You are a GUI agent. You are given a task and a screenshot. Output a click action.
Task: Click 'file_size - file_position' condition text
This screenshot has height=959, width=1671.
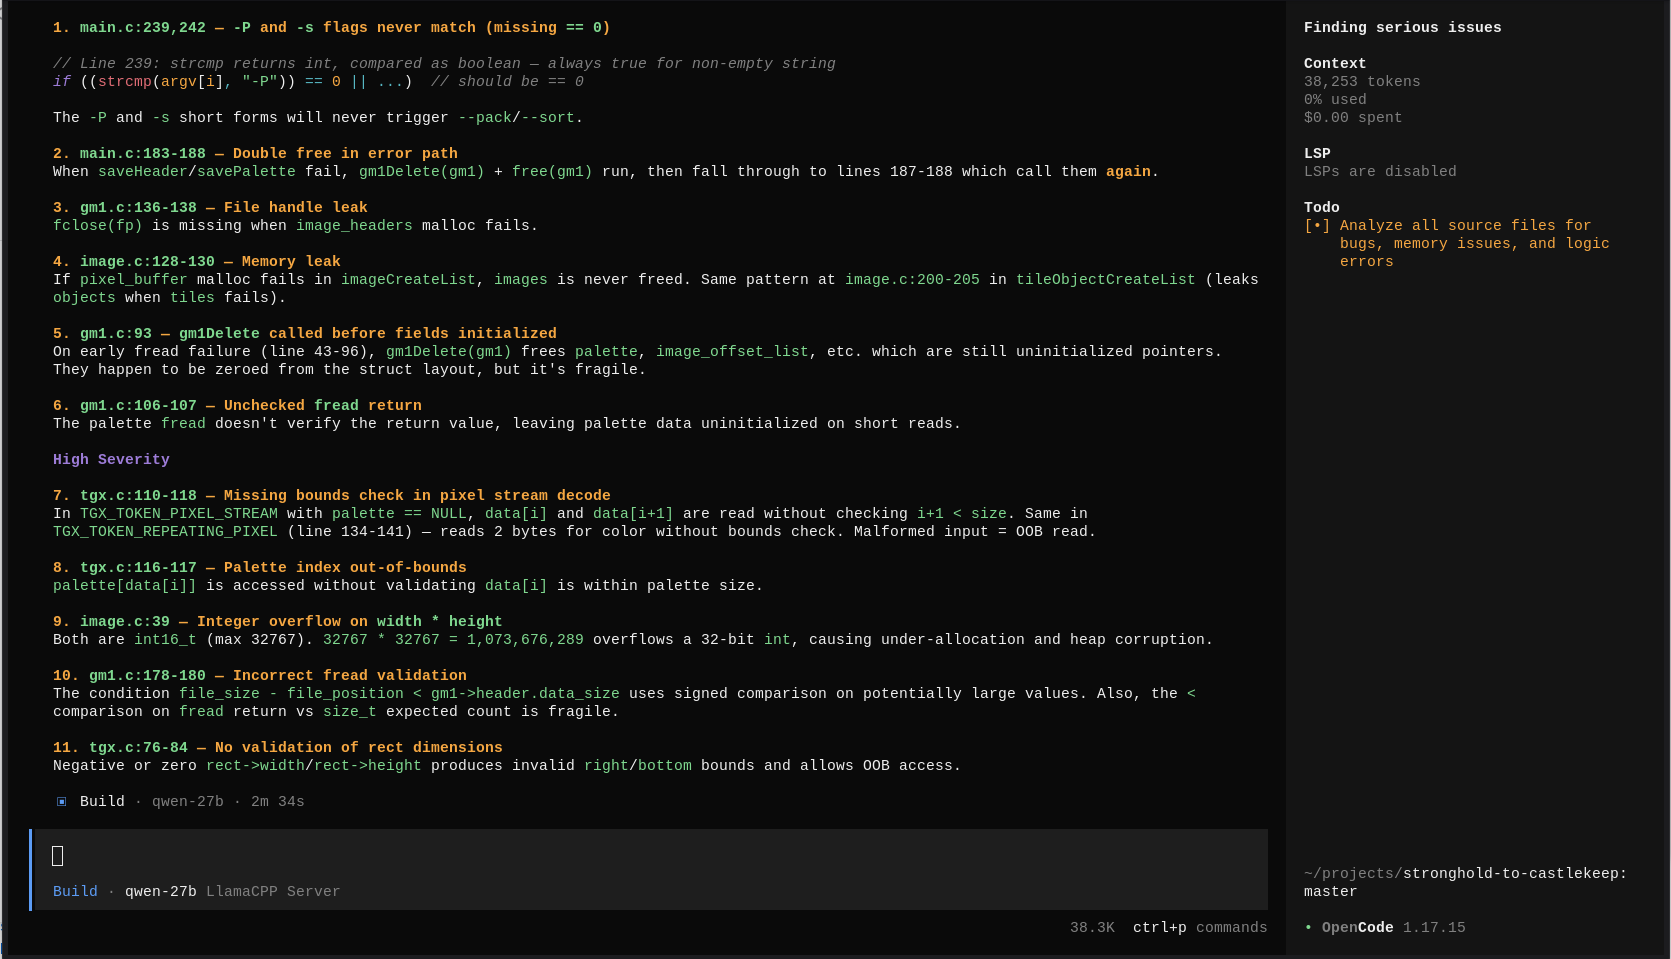point(291,694)
